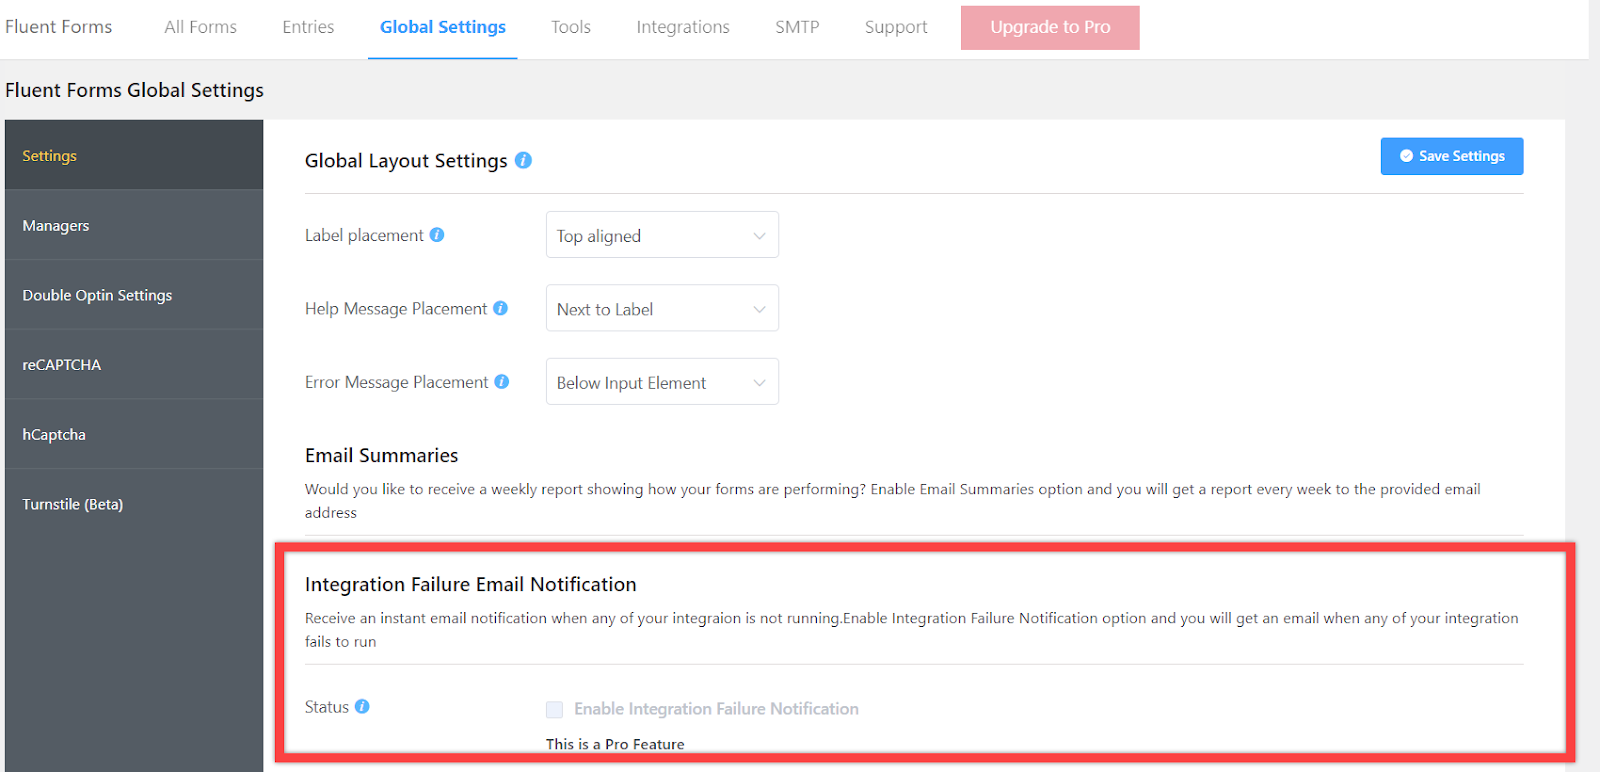
Task: Open Turnstile (Beta) in sidebar
Action: [134, 504]
